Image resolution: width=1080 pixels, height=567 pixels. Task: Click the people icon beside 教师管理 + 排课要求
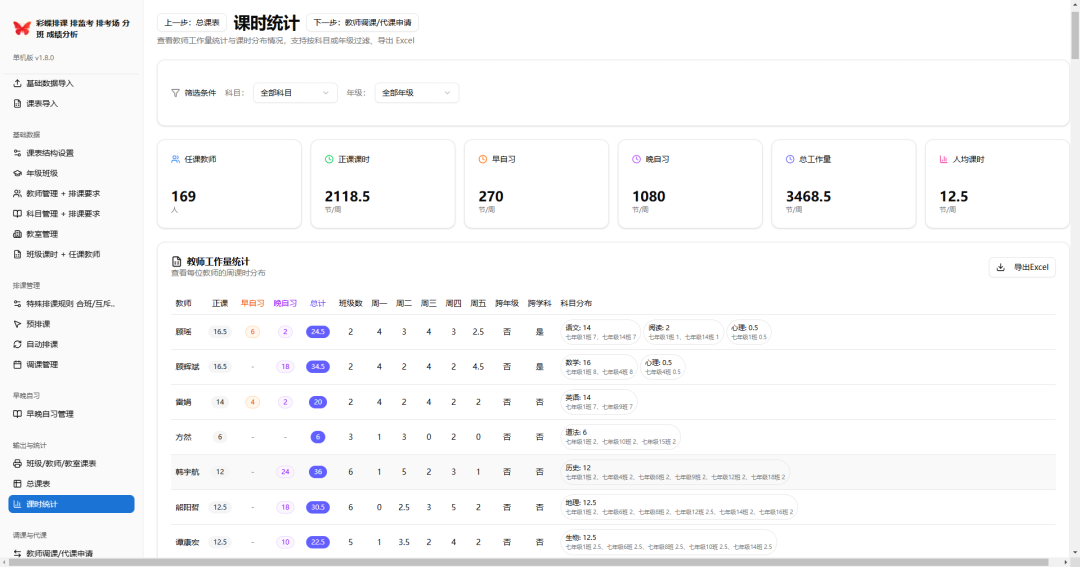17,194
